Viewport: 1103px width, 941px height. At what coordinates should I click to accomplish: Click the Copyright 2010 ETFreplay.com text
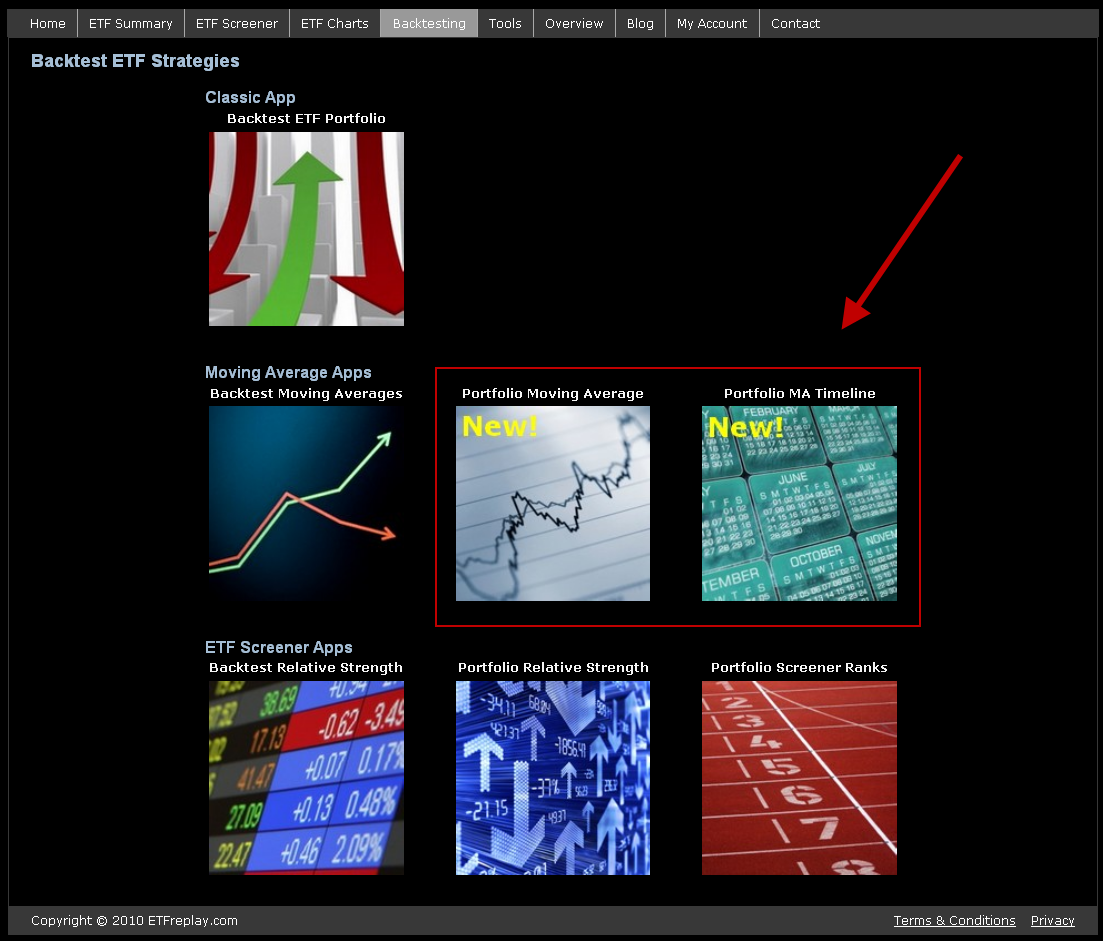click(134, 921)
